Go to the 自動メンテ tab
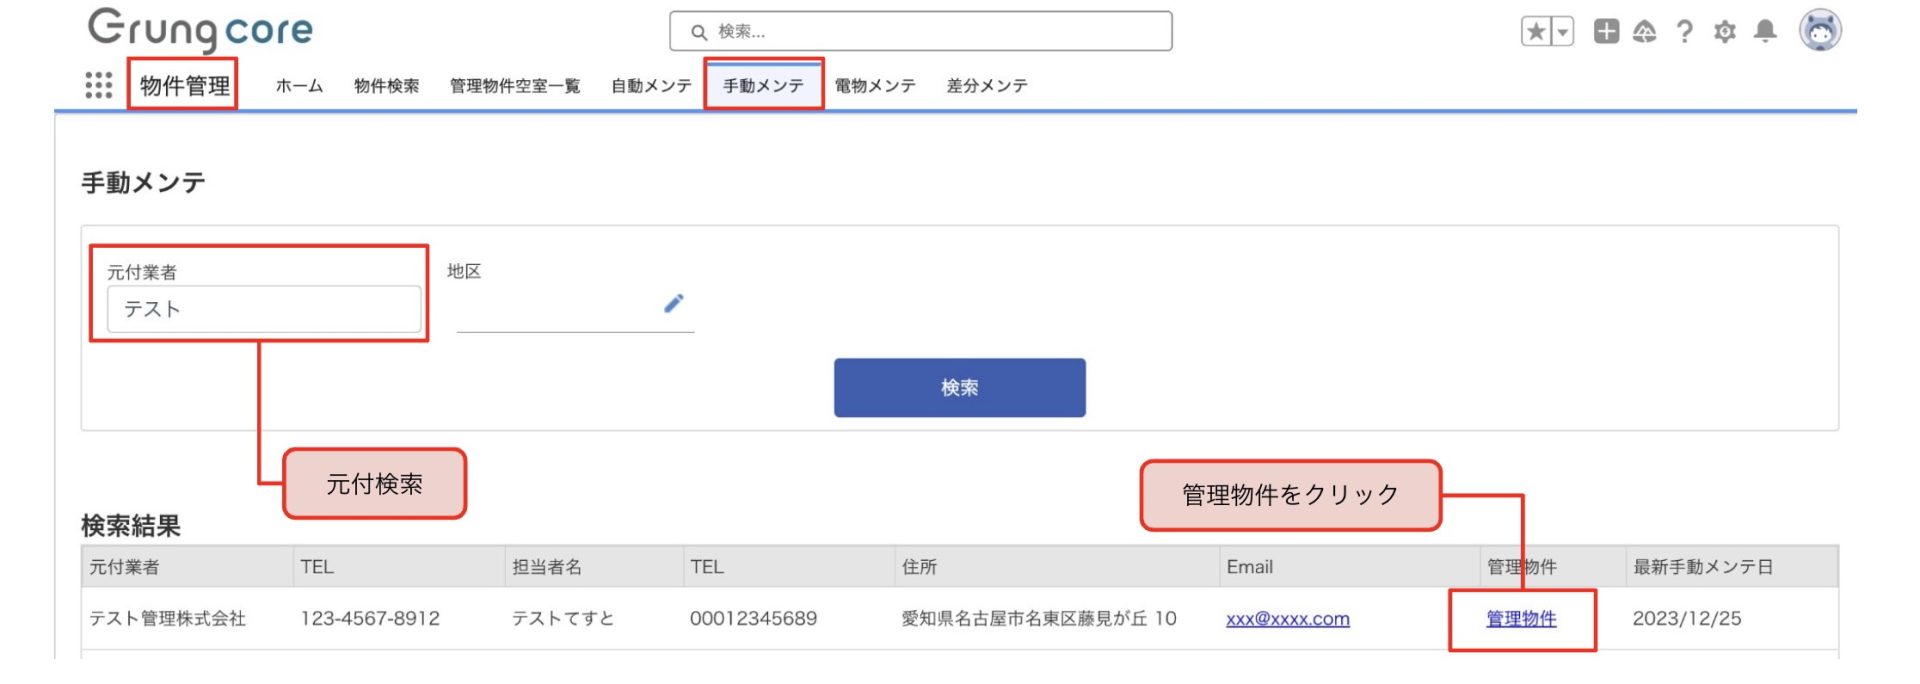1920x684 pixels. coord(651,86)
